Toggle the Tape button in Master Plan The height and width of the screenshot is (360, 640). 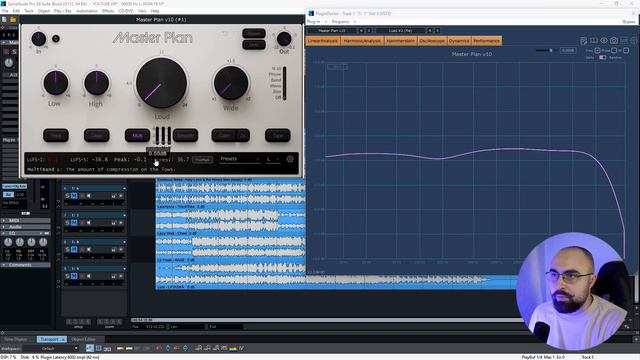coord(278,136)
